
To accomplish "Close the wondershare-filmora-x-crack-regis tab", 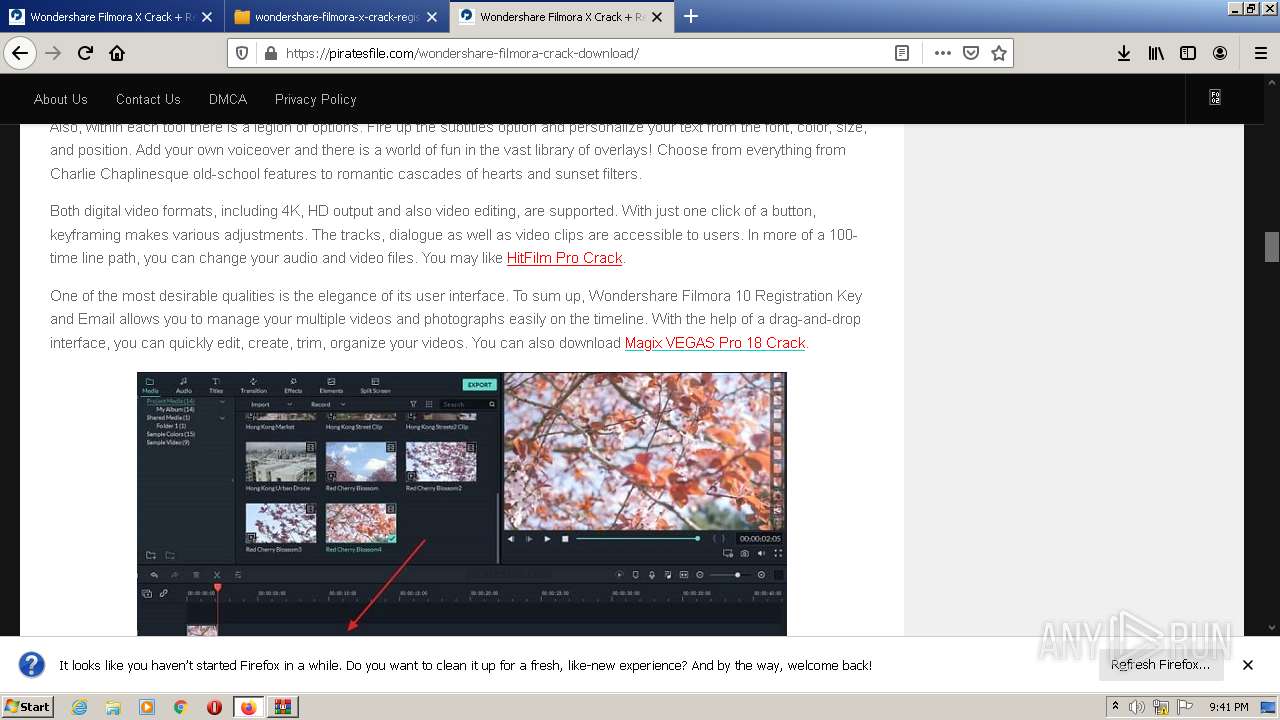I will pos(431,17).
